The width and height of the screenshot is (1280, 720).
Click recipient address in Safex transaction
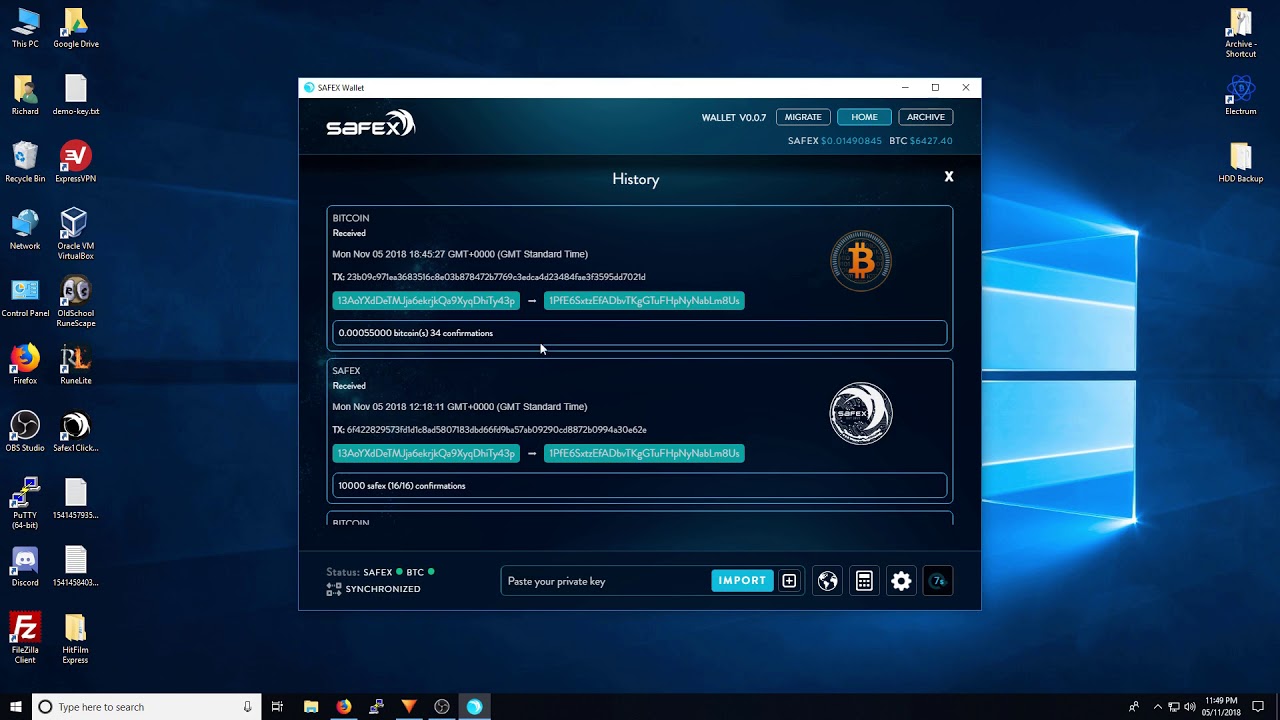(x=644, y=454)
